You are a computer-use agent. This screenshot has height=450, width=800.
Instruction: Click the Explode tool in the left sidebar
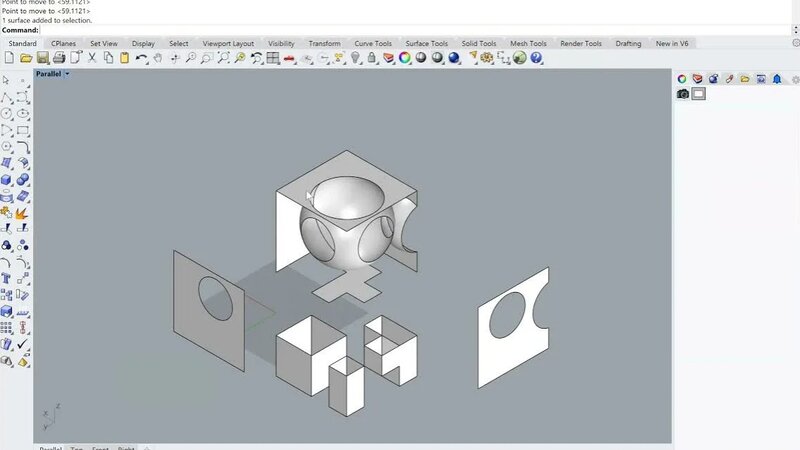22,213
